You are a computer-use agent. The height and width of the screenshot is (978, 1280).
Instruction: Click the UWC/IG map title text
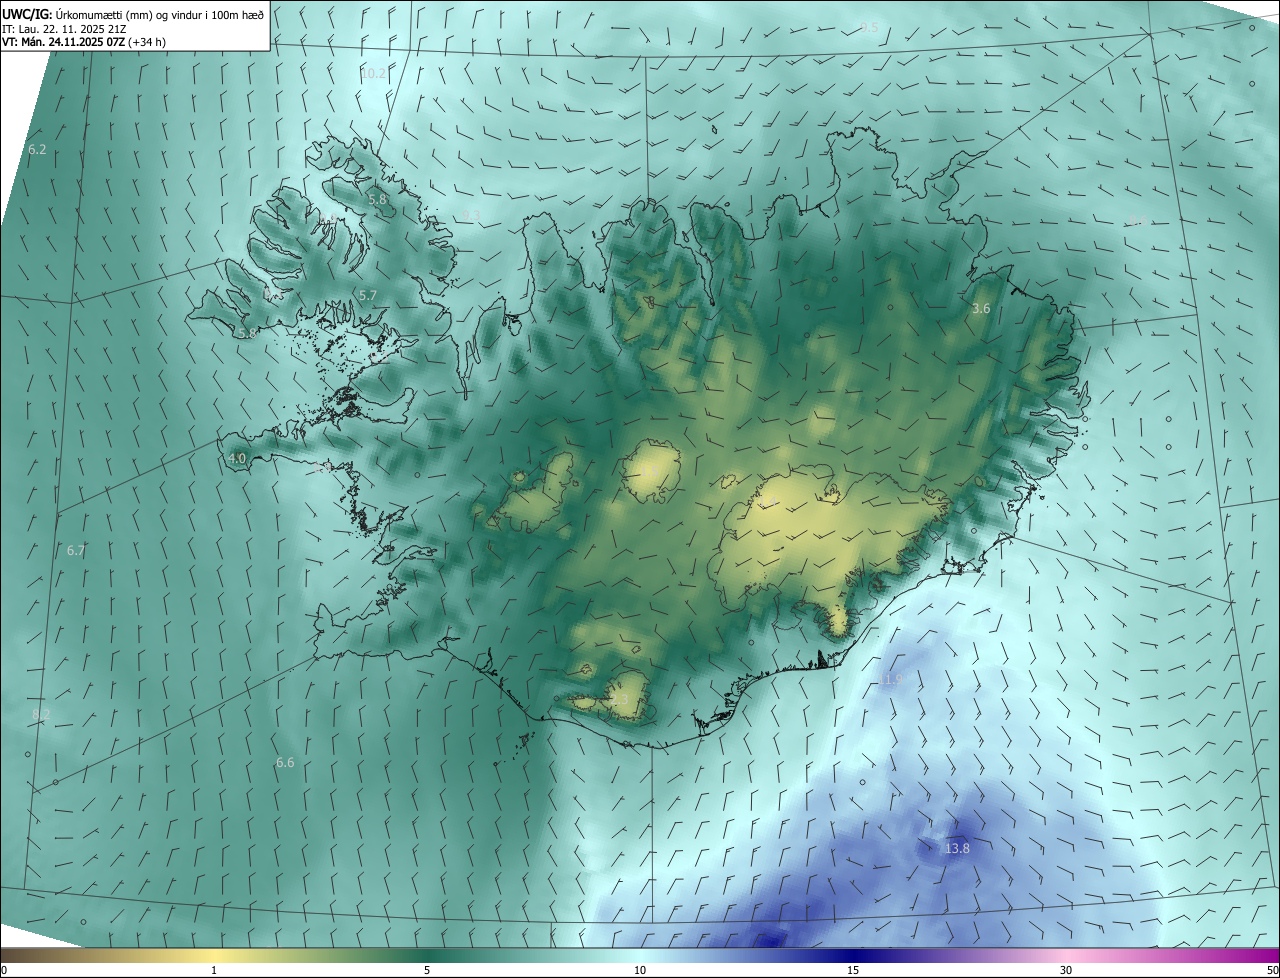click(x=133, y=13)
